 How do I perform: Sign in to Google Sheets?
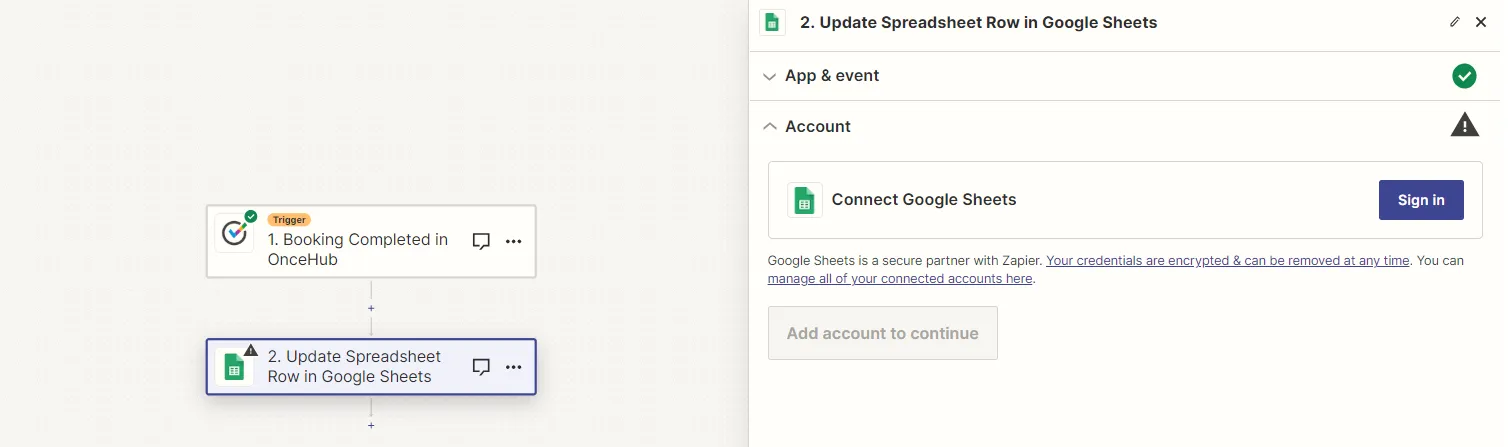[1421, 200]
